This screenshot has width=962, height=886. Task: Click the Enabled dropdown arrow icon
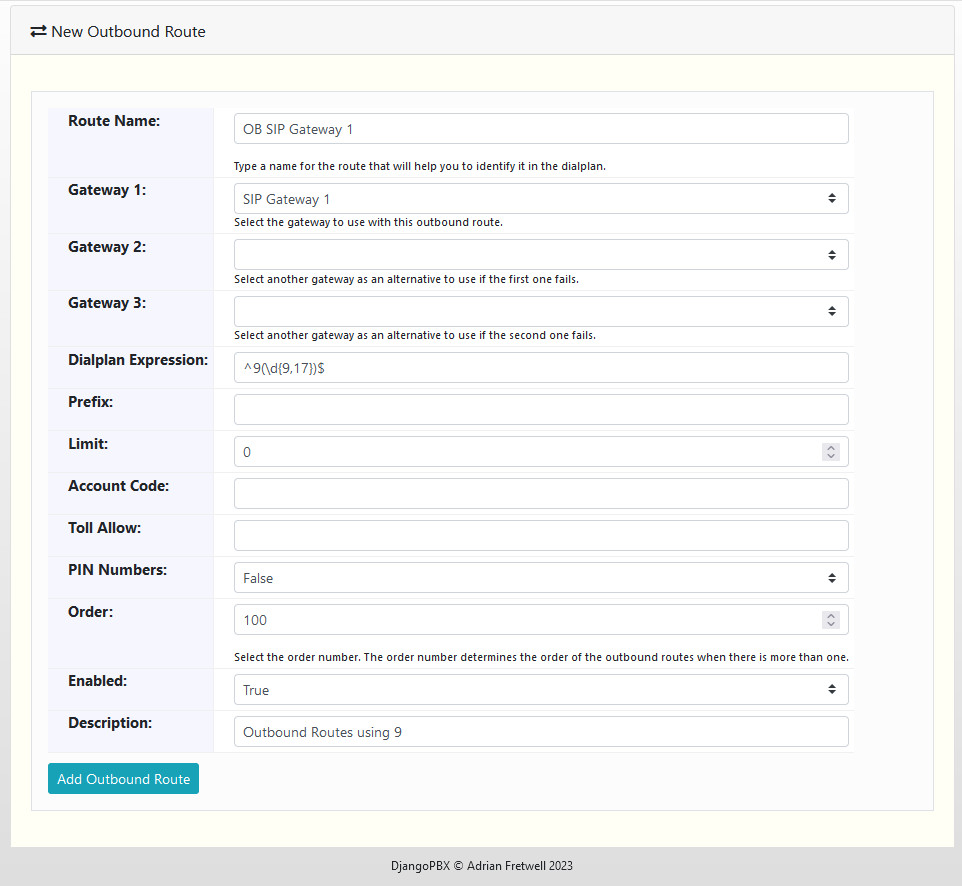[x=831, y=690]
